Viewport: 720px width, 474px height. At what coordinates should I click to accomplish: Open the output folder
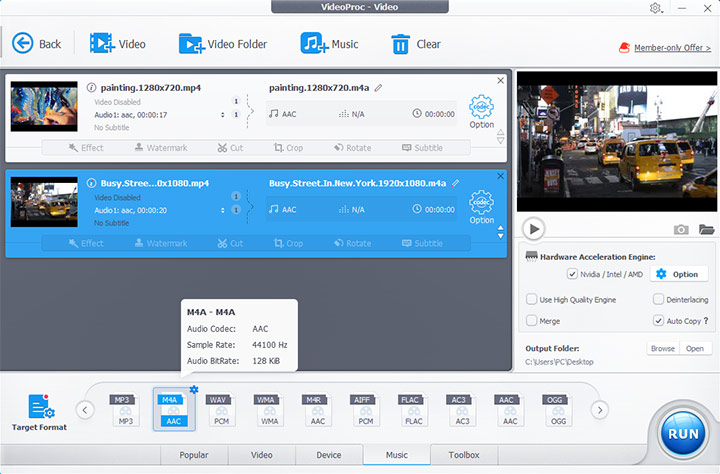(695, 349)
